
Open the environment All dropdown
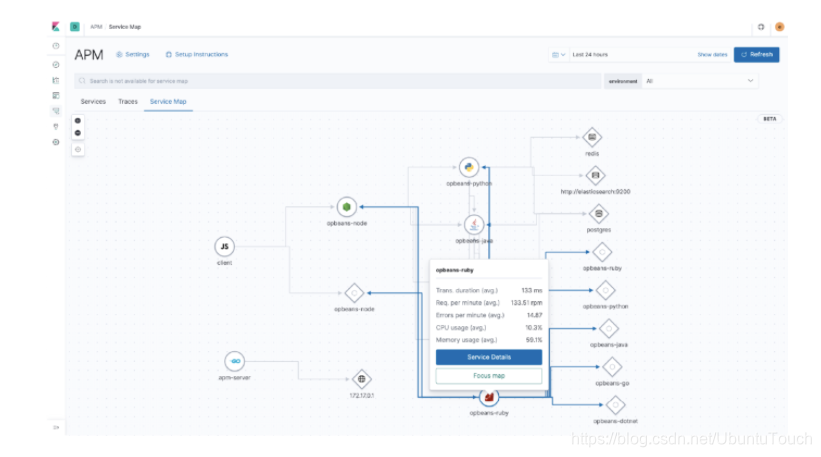700,81
